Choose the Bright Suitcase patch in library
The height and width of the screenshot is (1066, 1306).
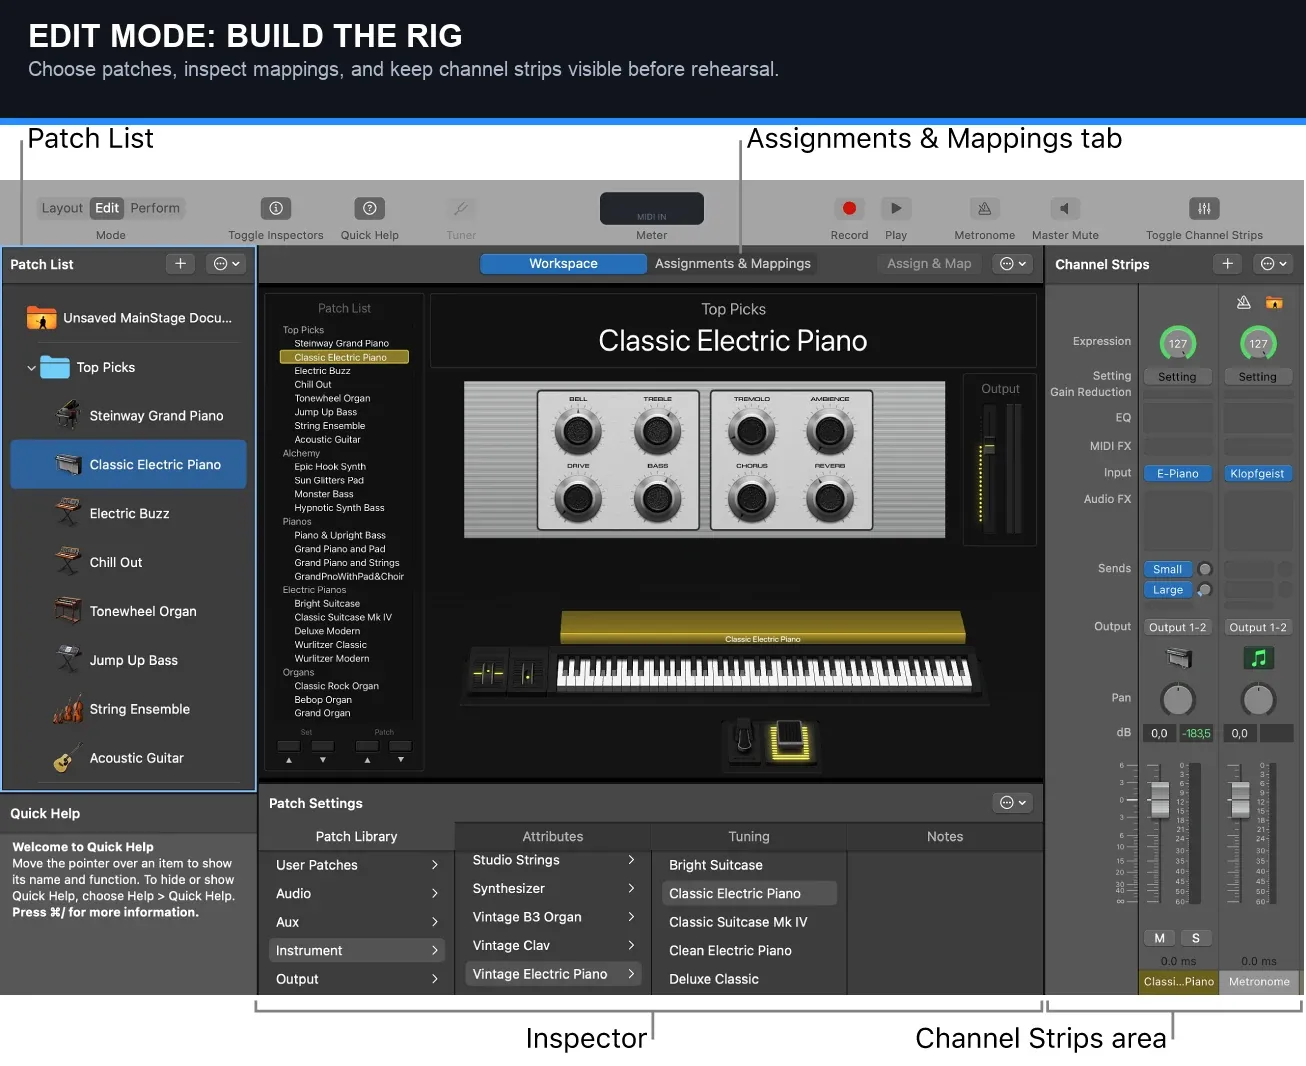(x=749, y=865)
